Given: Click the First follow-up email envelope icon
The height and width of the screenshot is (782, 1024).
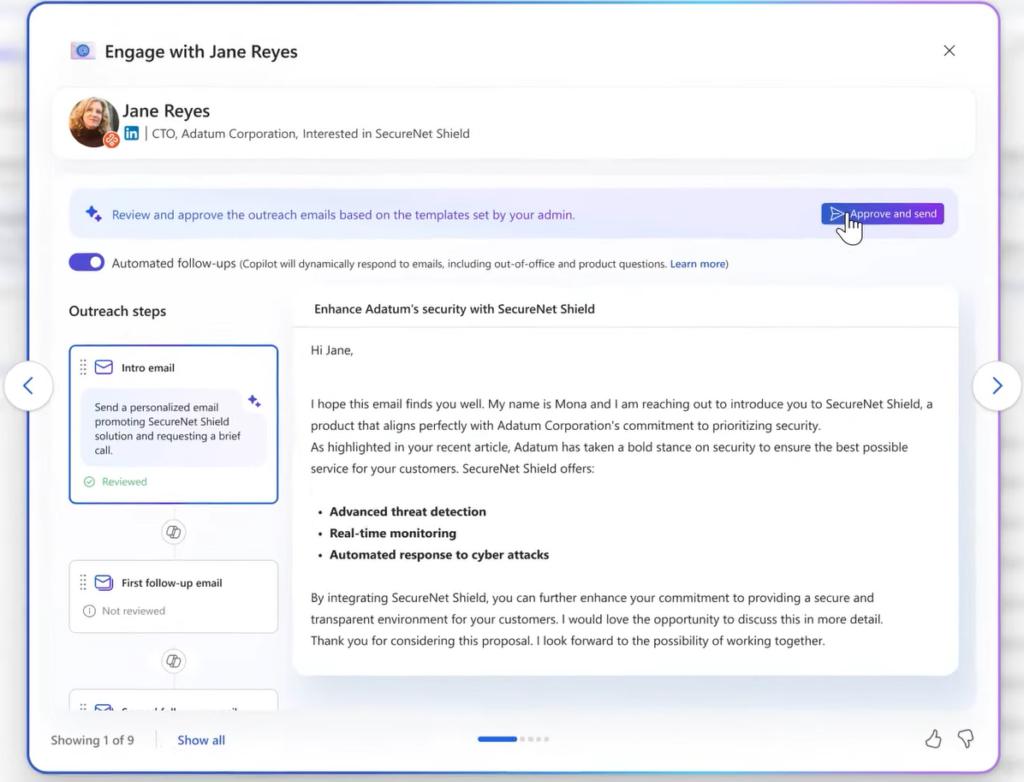Looking at the screenshot, I should click(103, 582).
